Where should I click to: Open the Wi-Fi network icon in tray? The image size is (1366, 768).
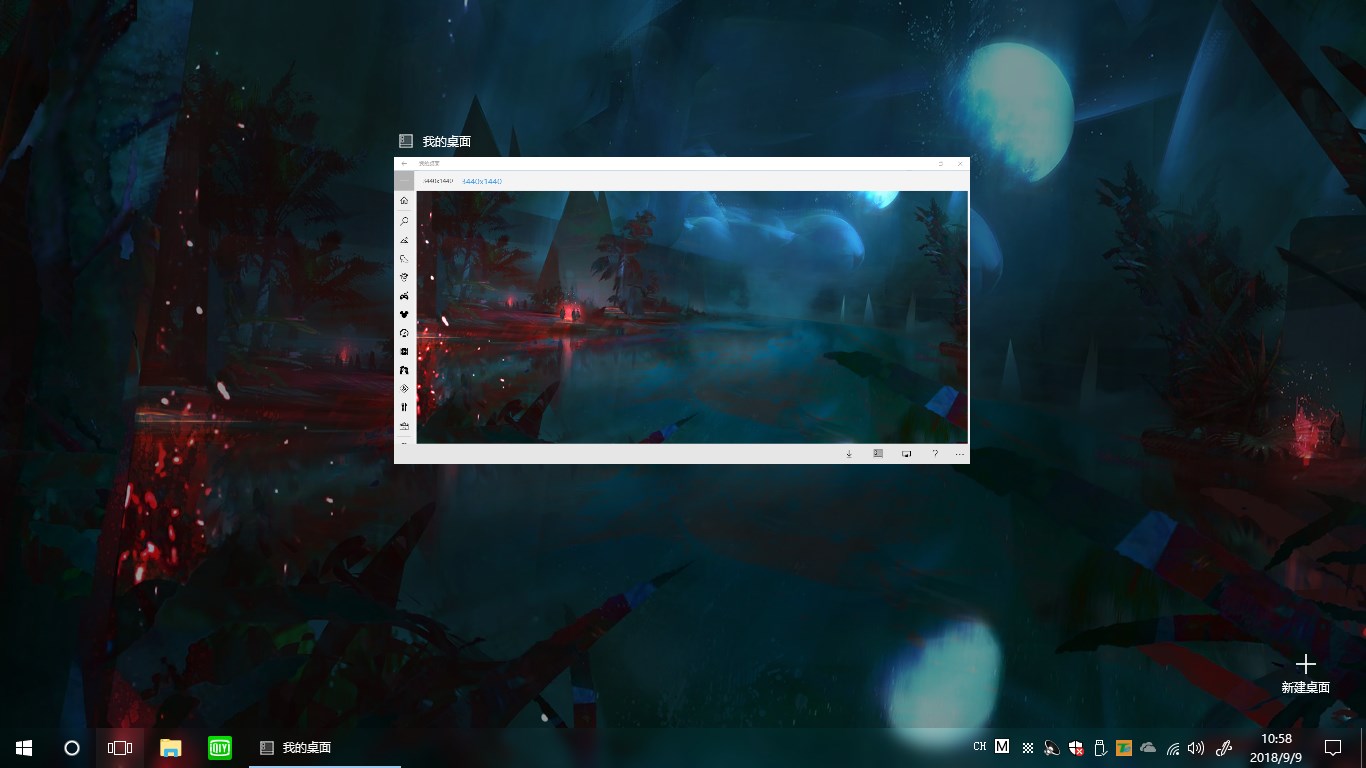coord(1172,747)
